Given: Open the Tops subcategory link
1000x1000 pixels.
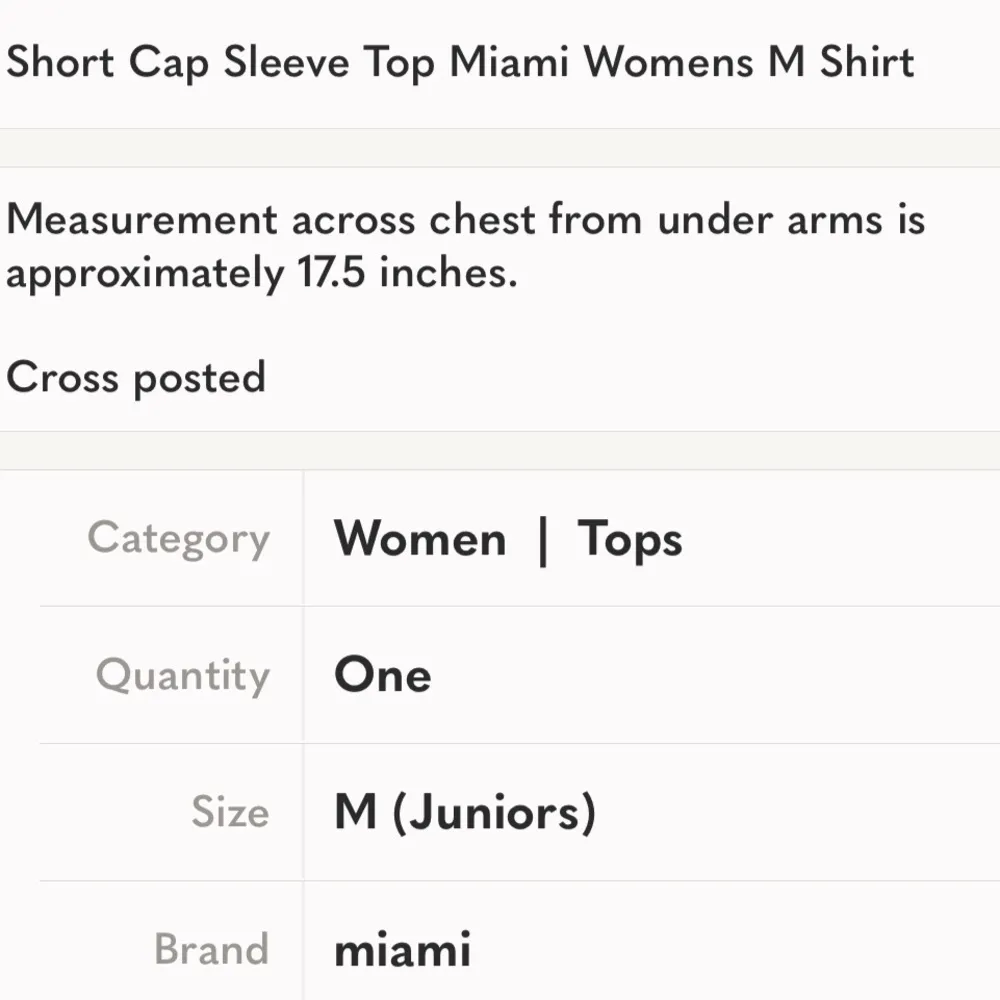Looking at the screenshot, I should 630,540.
